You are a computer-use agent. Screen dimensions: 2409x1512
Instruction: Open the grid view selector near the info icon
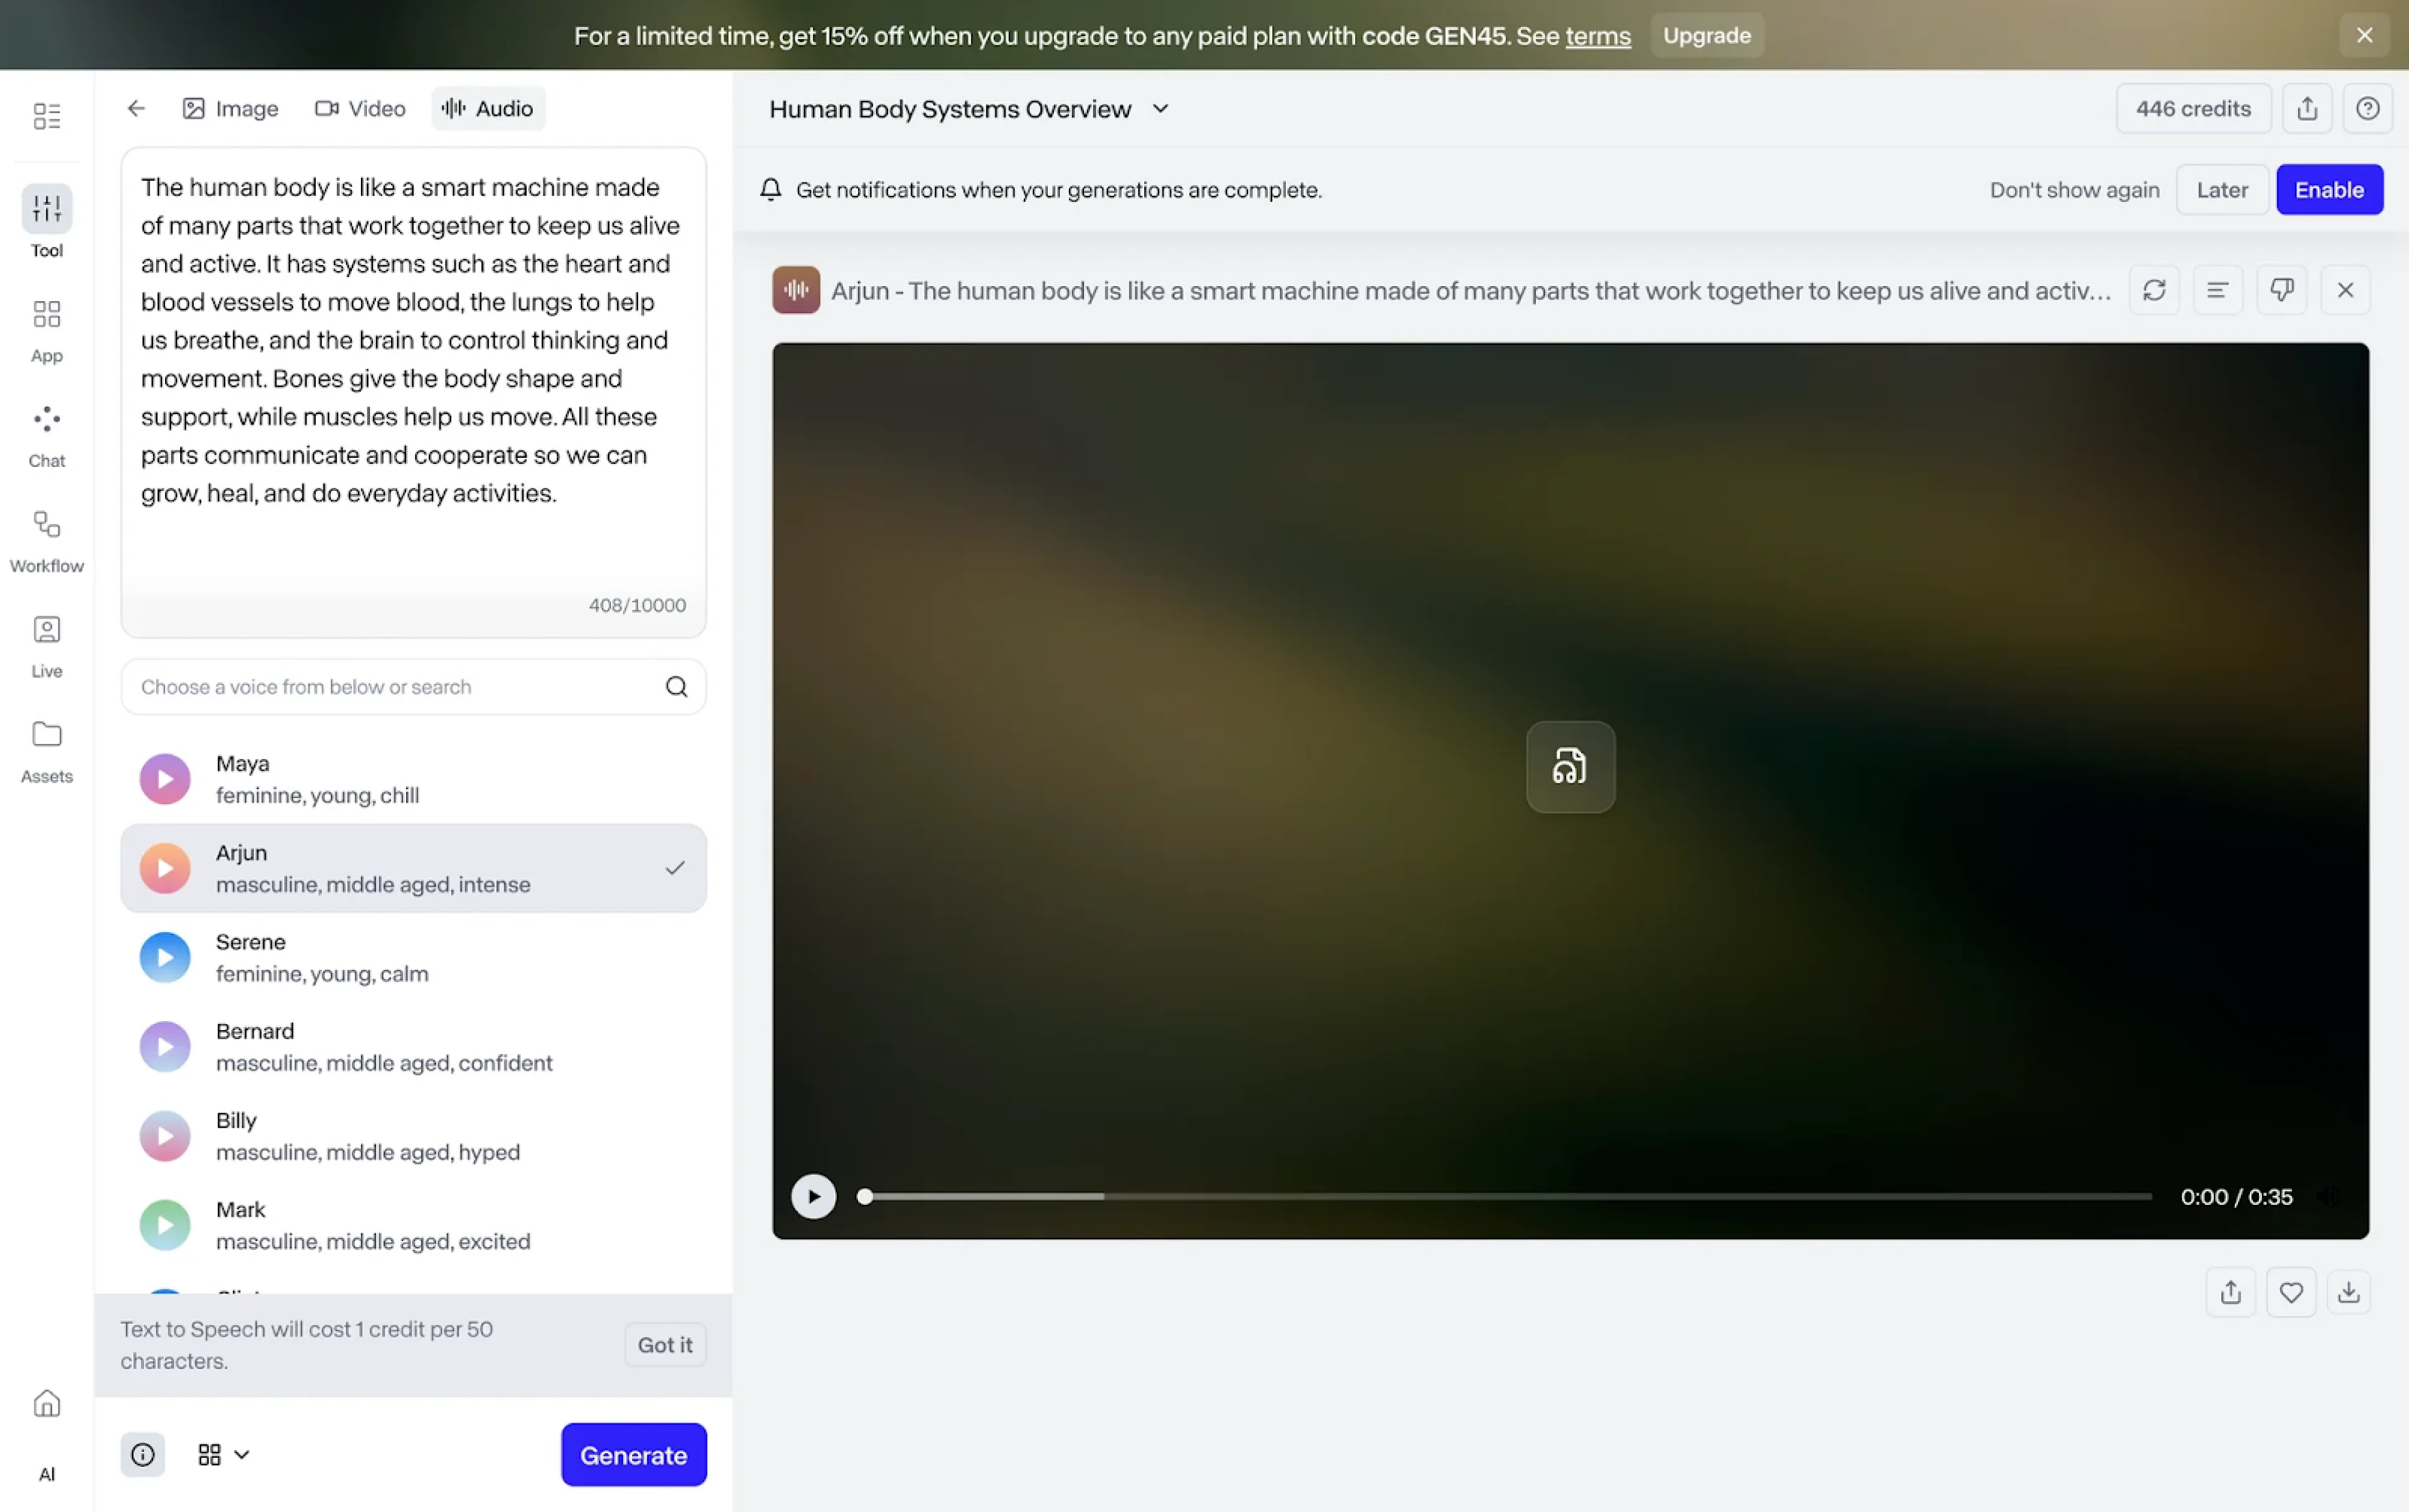pos(210,1454)
